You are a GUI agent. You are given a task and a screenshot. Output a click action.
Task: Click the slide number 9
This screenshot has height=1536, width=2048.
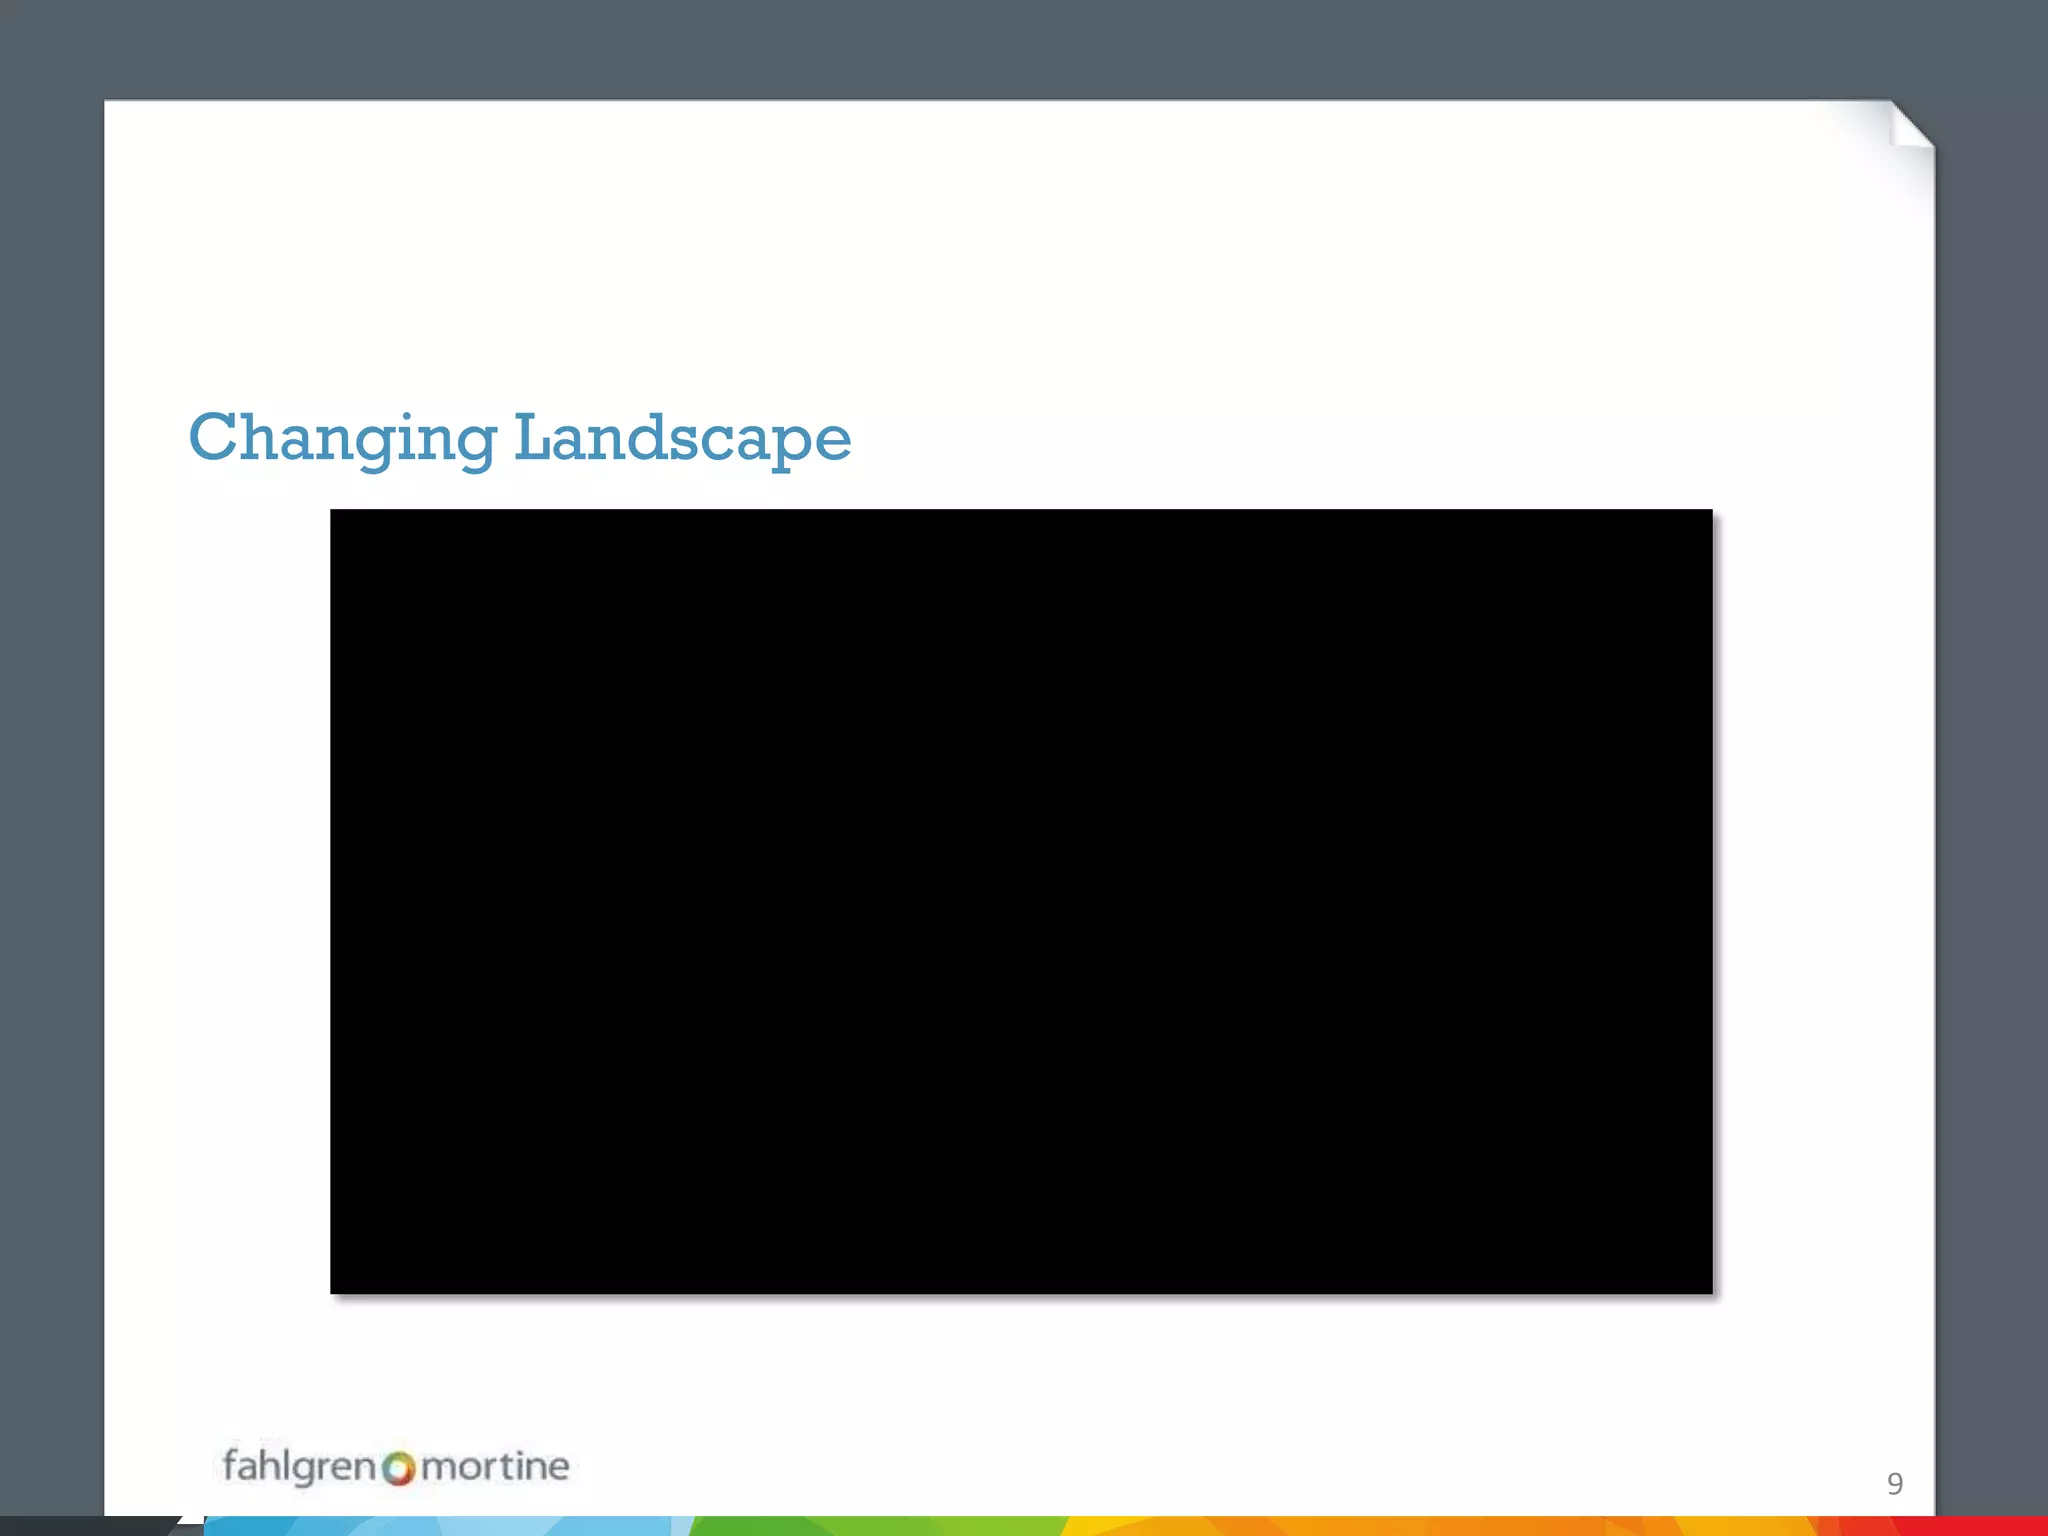click(x=1895, y=1483)
